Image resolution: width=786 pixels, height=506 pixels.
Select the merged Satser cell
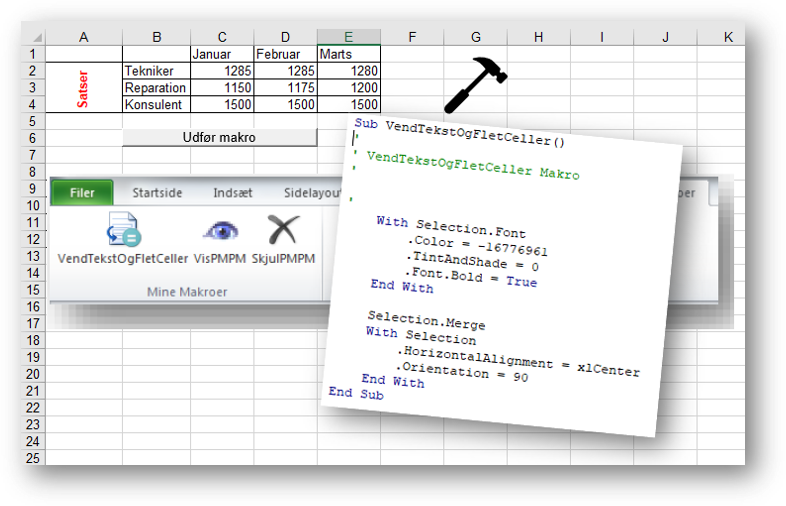(x=83, y=88)
